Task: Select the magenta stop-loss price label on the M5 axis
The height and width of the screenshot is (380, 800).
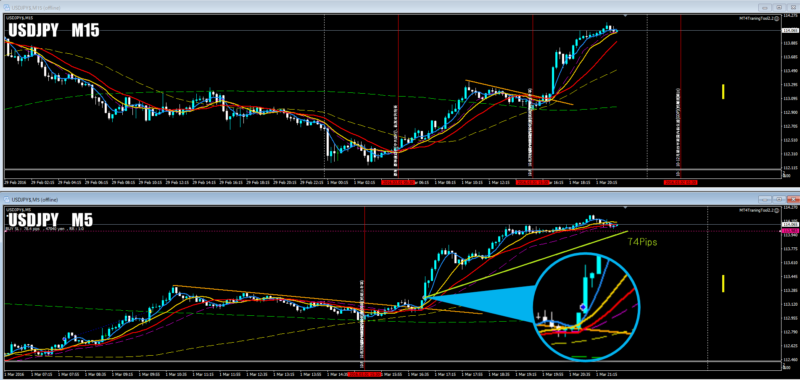Action: (789, 231)
